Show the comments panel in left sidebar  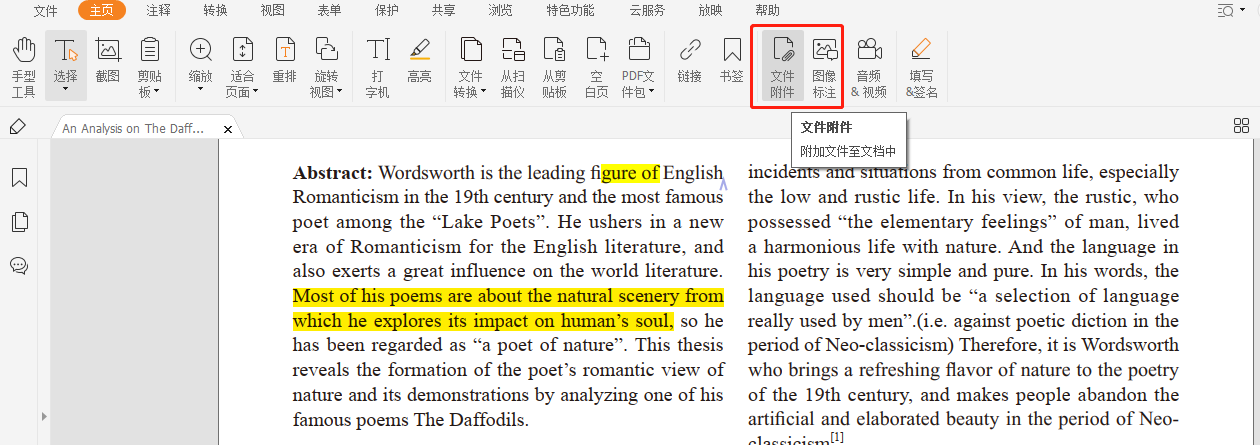click(19, 265)
